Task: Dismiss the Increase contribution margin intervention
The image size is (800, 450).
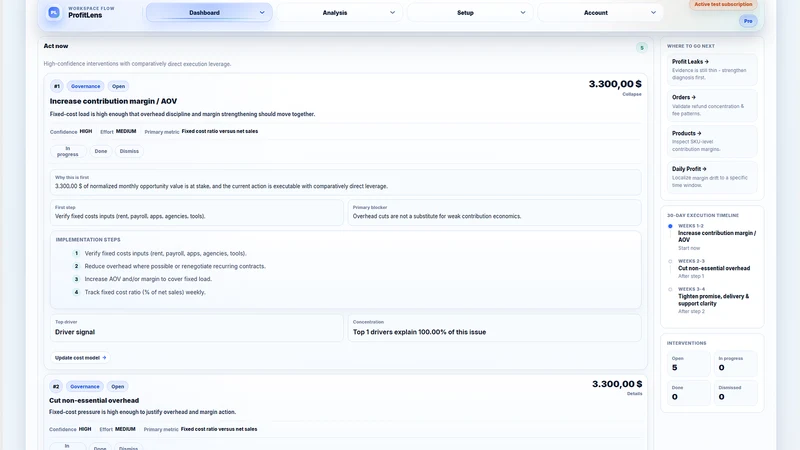Action: 129,152
